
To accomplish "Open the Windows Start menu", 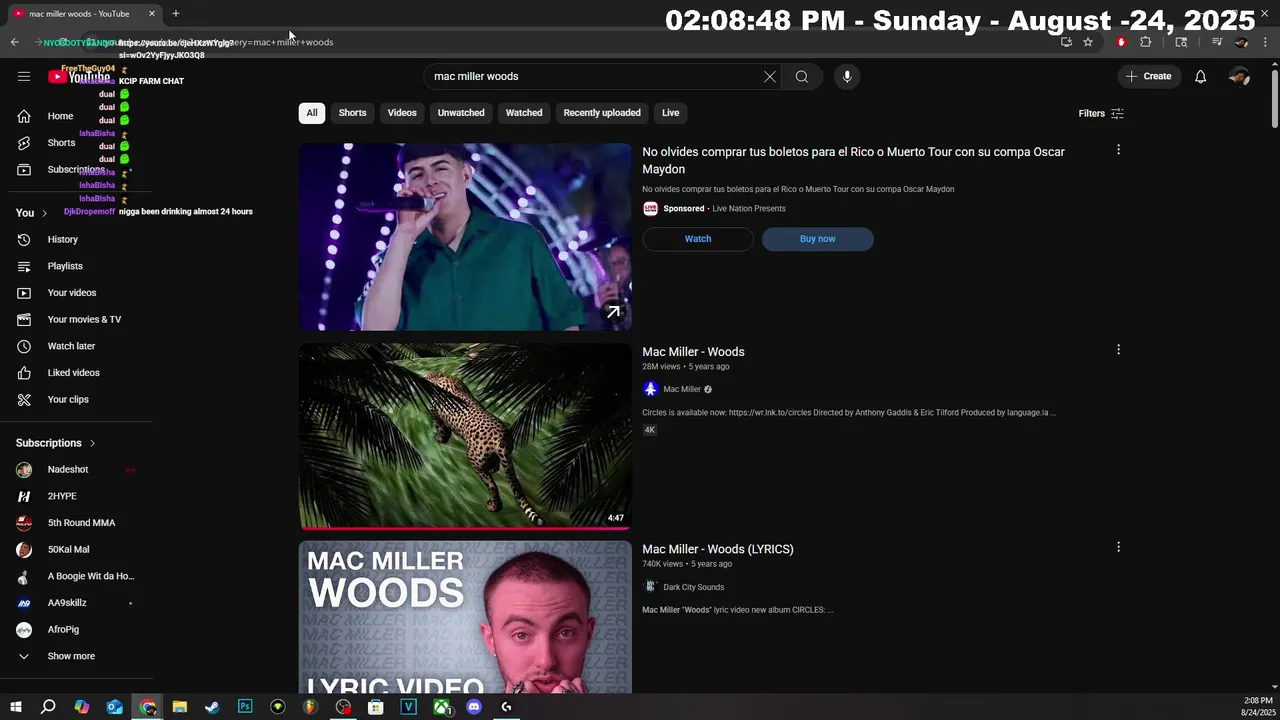I will click(16, 707).
